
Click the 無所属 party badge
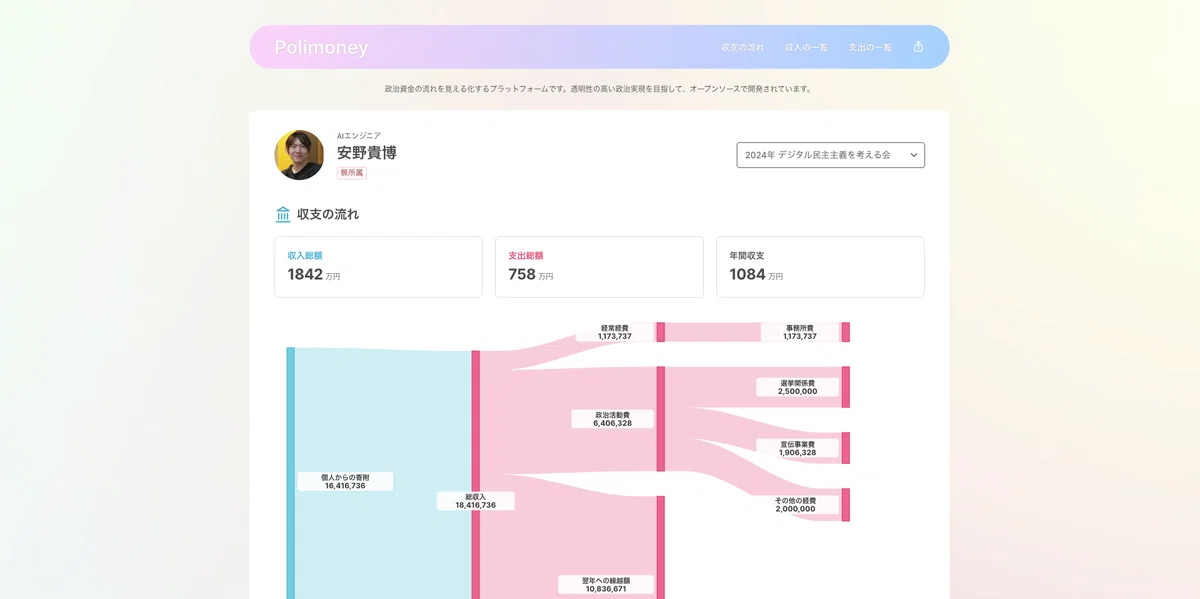[352, 173]
